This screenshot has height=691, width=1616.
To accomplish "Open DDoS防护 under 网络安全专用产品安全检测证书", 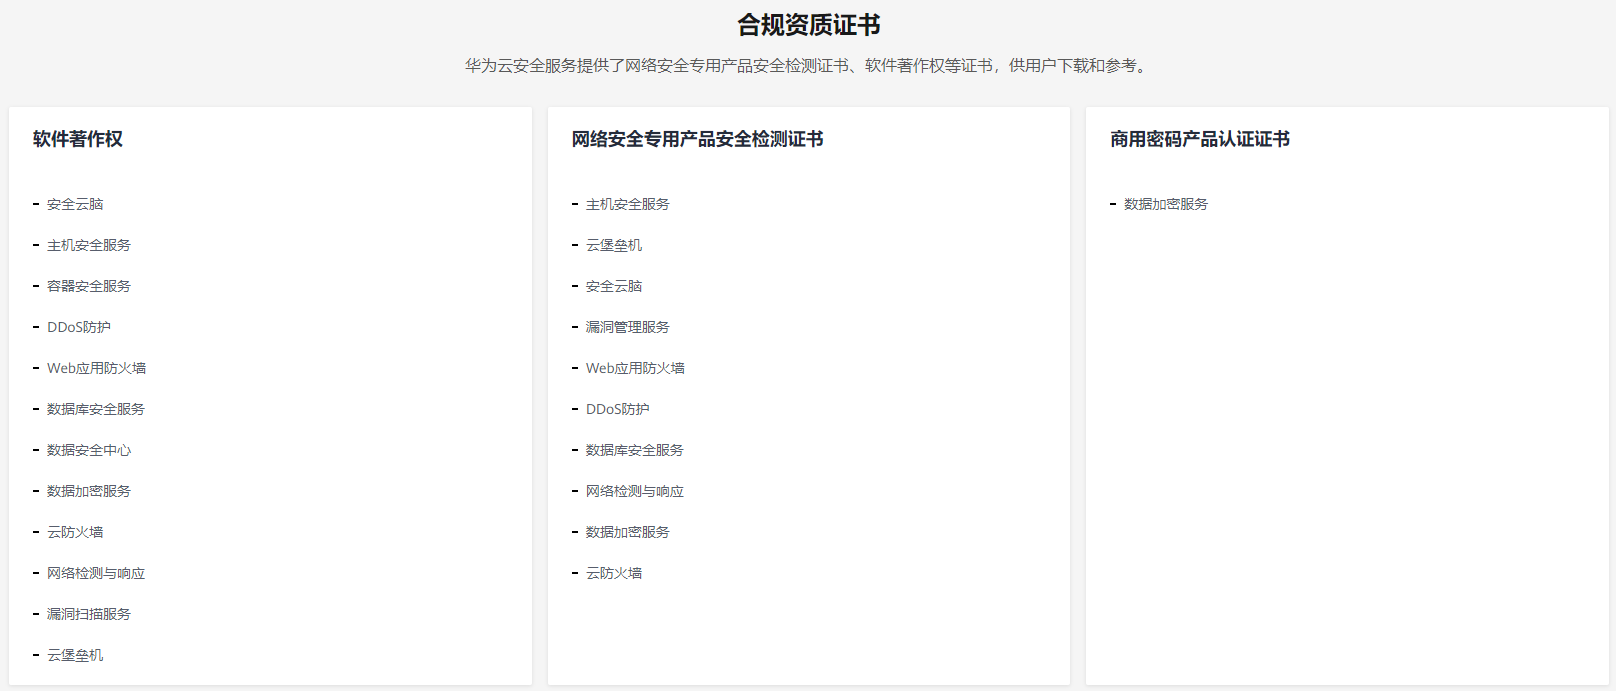I will coord(618,409).
